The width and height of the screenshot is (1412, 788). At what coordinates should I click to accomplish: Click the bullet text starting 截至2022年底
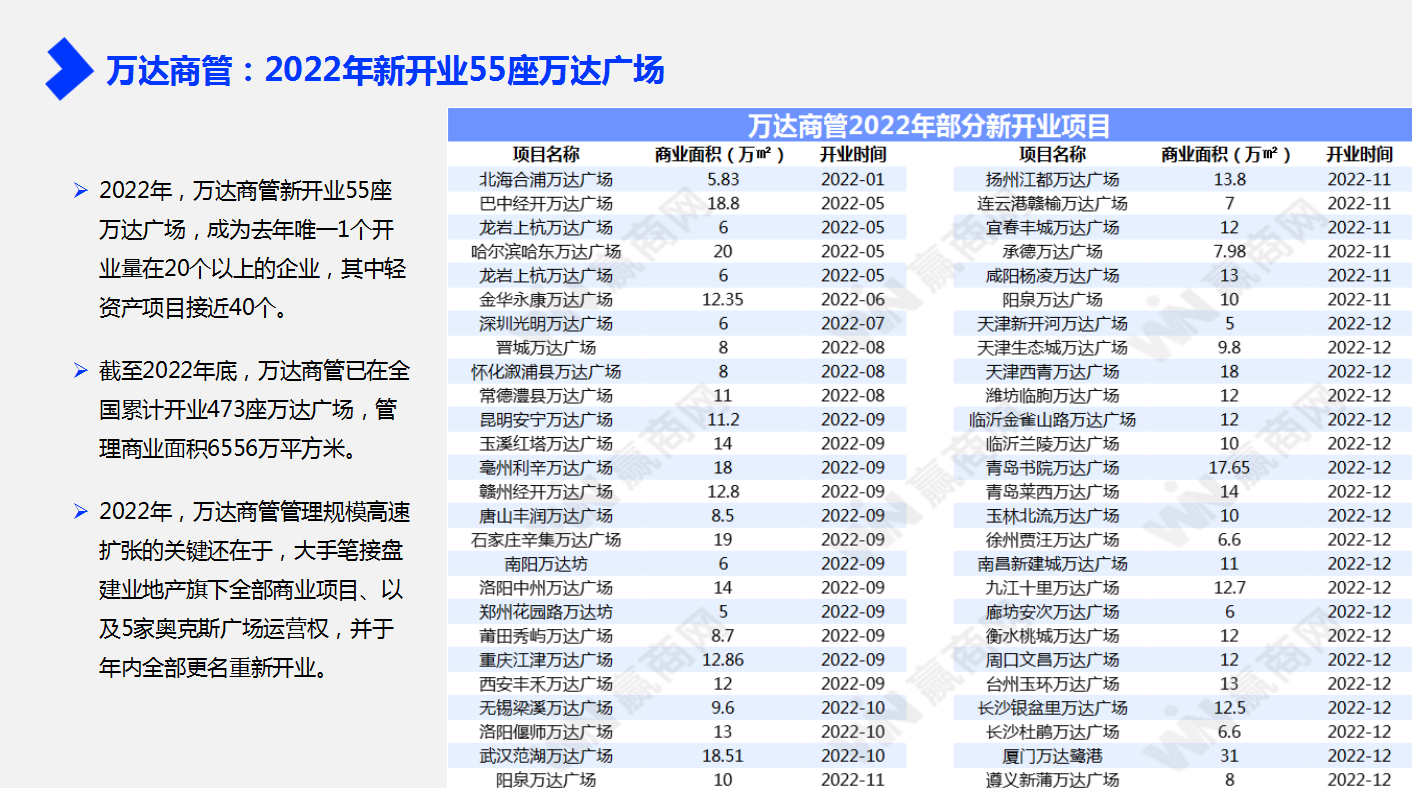point(254,410)
